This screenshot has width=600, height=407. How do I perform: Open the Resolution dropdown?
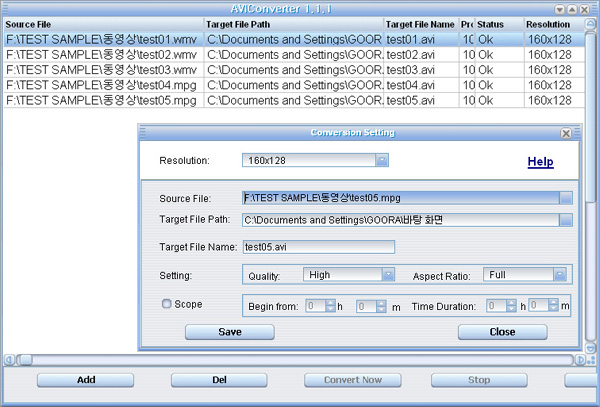coord(381,160)
